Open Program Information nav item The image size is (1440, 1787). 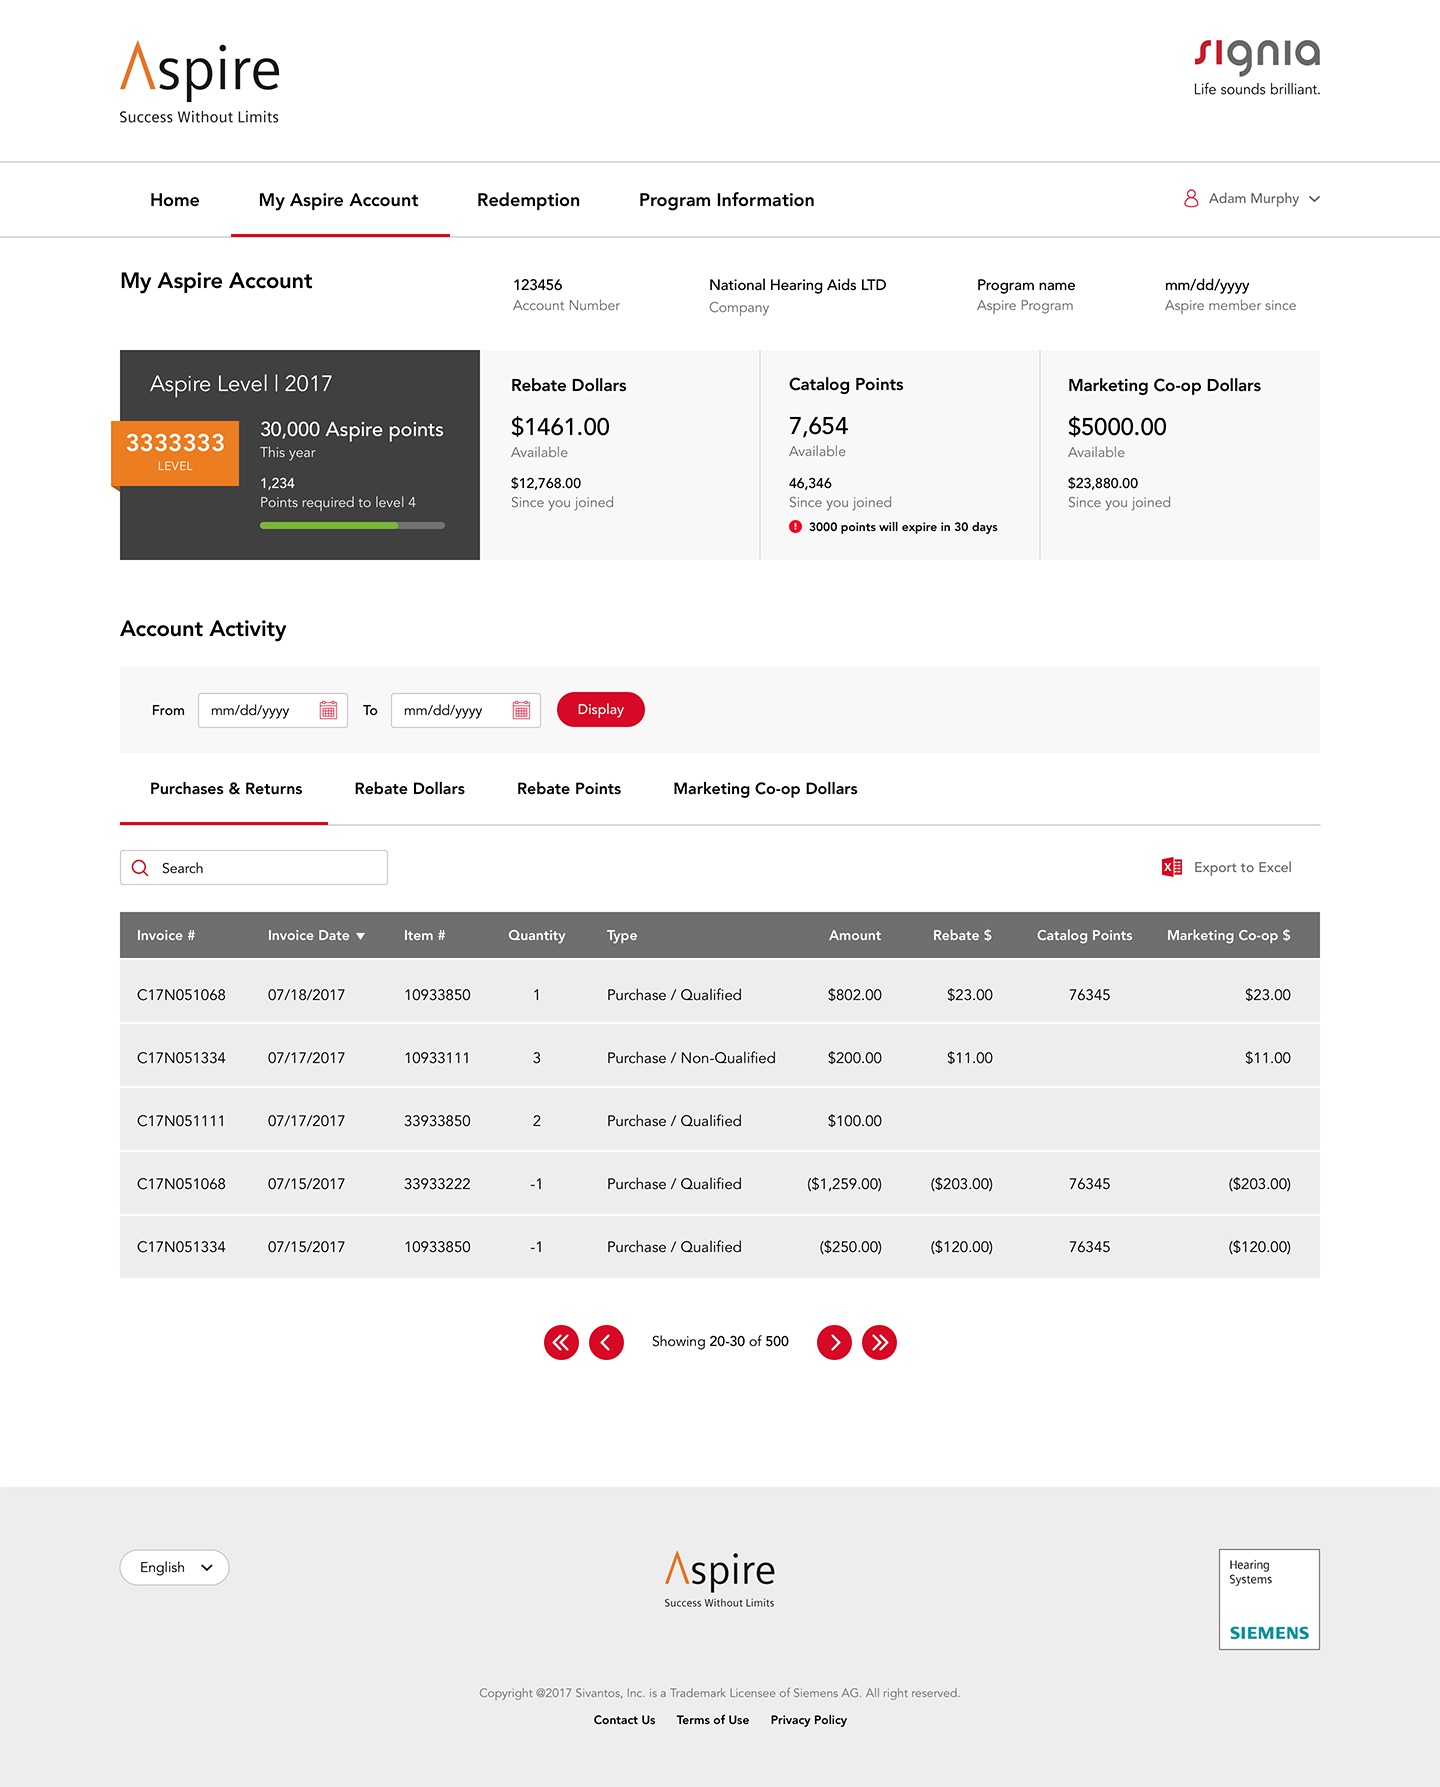[727, 200]
